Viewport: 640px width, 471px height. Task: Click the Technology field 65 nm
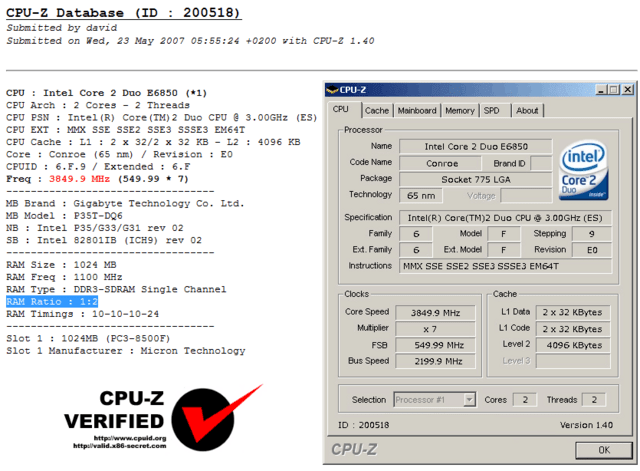(x=421, y=196)
